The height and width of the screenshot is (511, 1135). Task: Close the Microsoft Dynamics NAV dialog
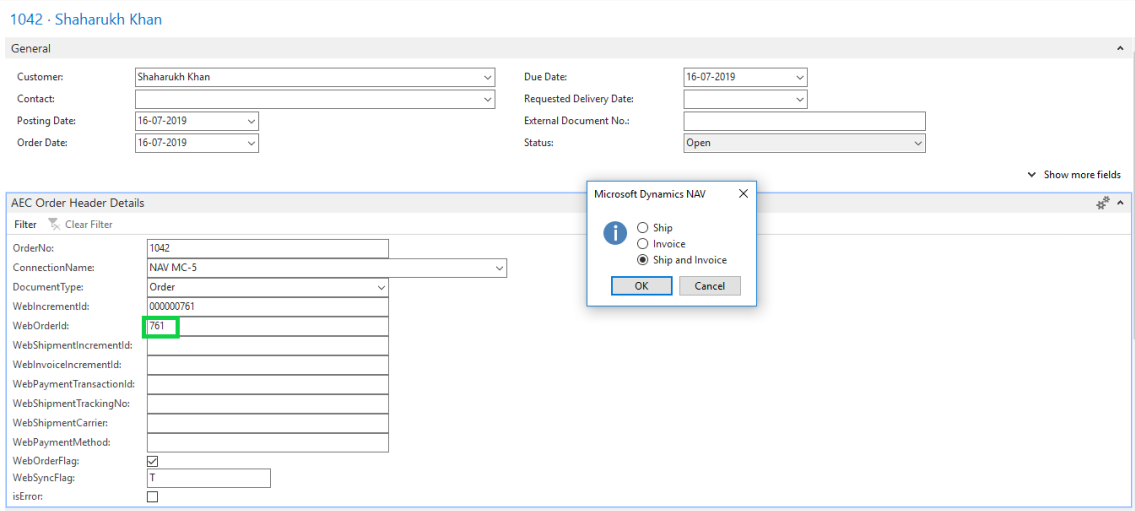(743, 194)
